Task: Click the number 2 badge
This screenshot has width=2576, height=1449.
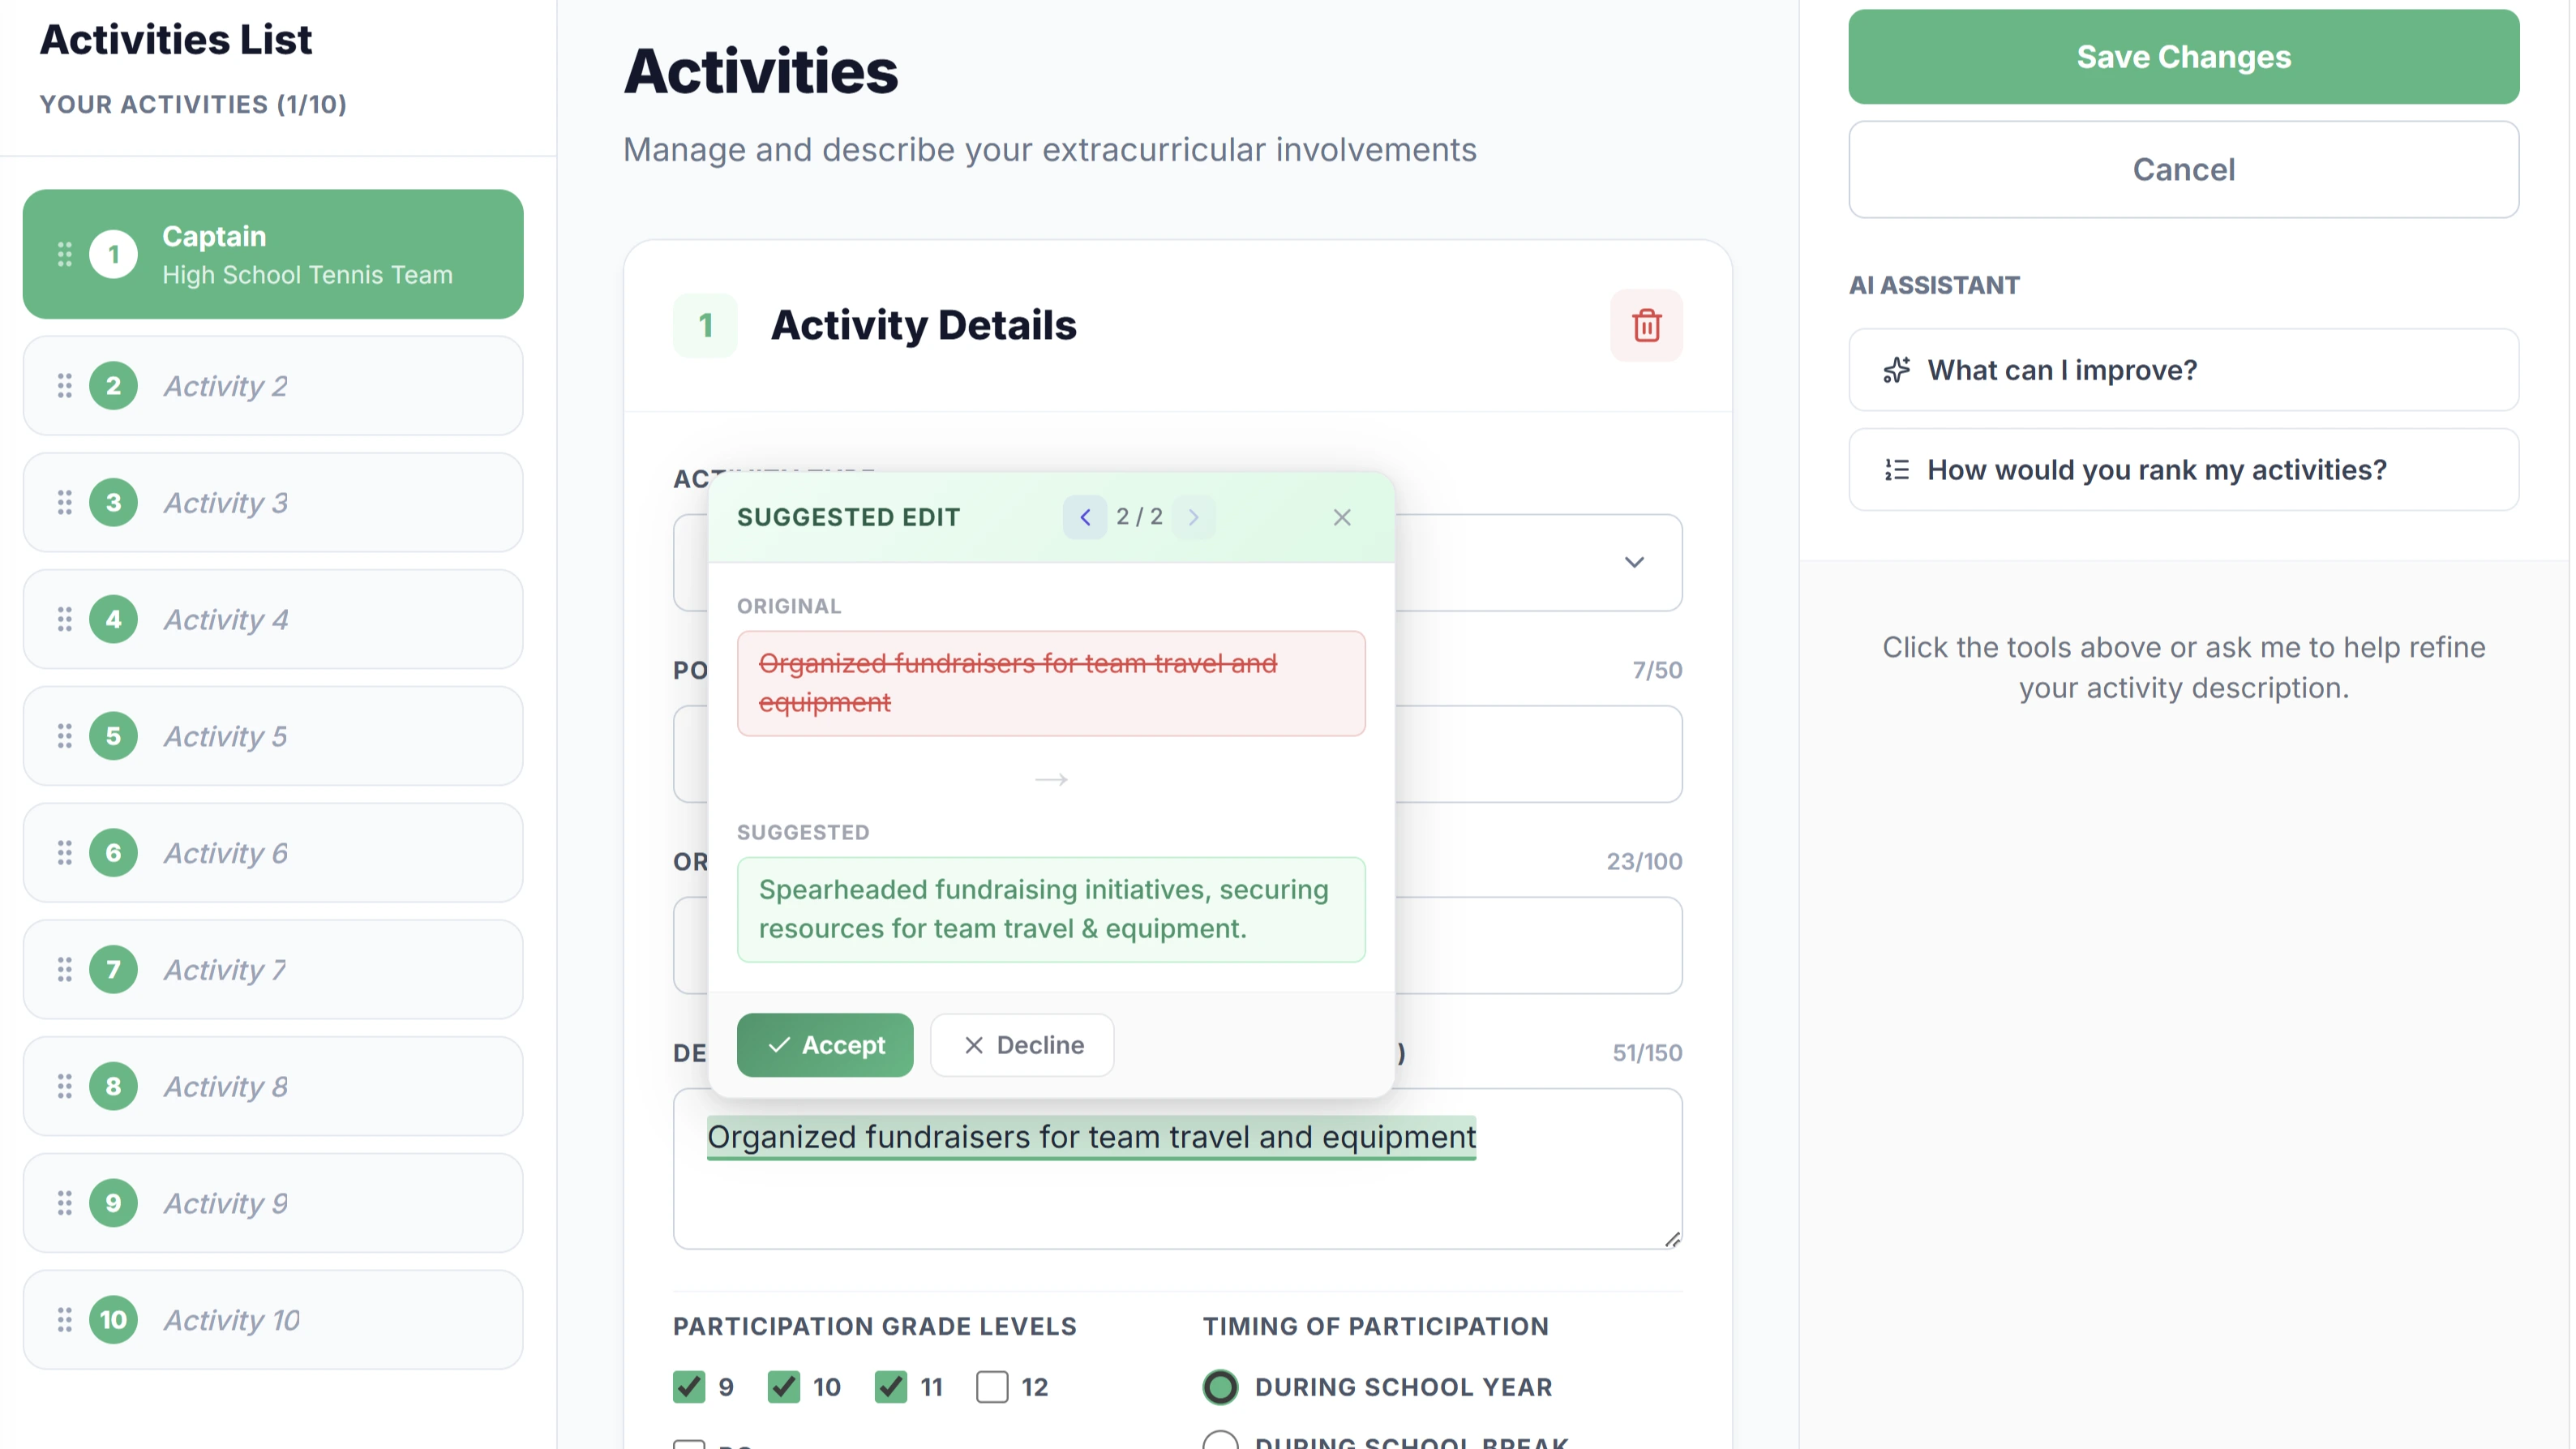Action: click(x=113, y=386)
